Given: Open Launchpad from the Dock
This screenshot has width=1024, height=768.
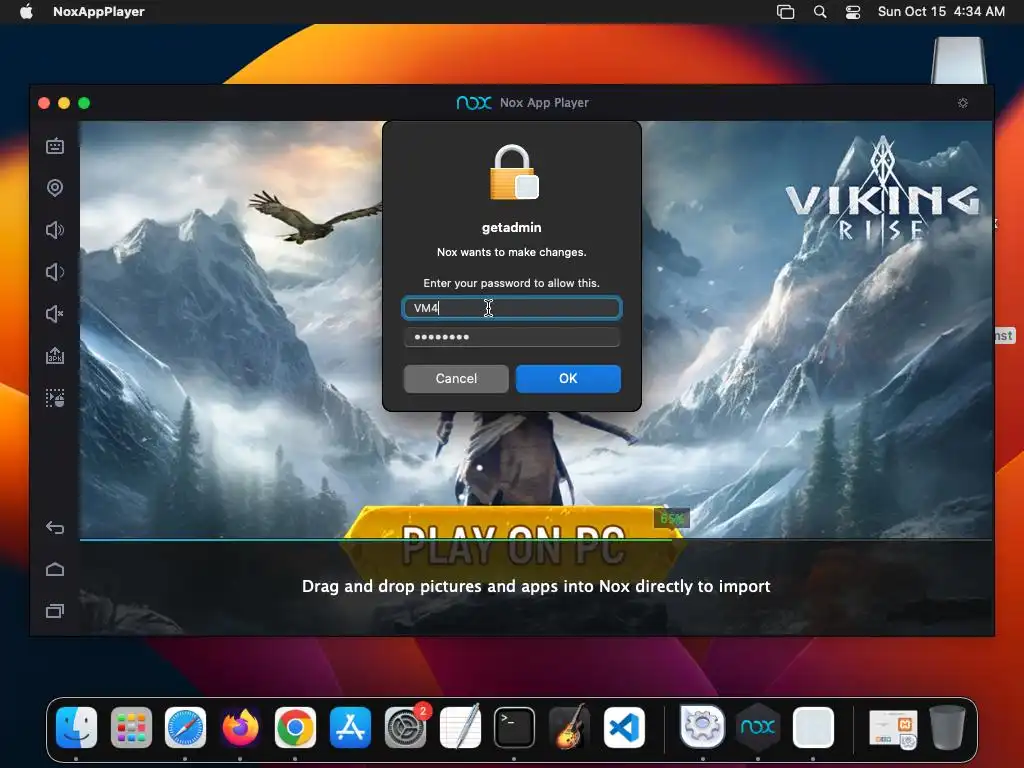Looking at the screenshot, I should [x=131, y=727].
